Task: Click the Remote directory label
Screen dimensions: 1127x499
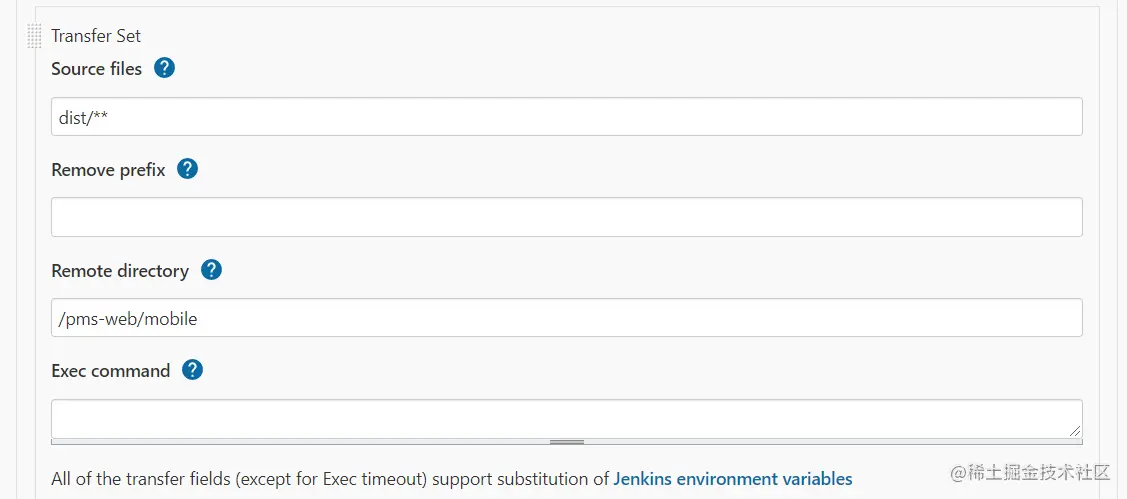Action: 120,271
